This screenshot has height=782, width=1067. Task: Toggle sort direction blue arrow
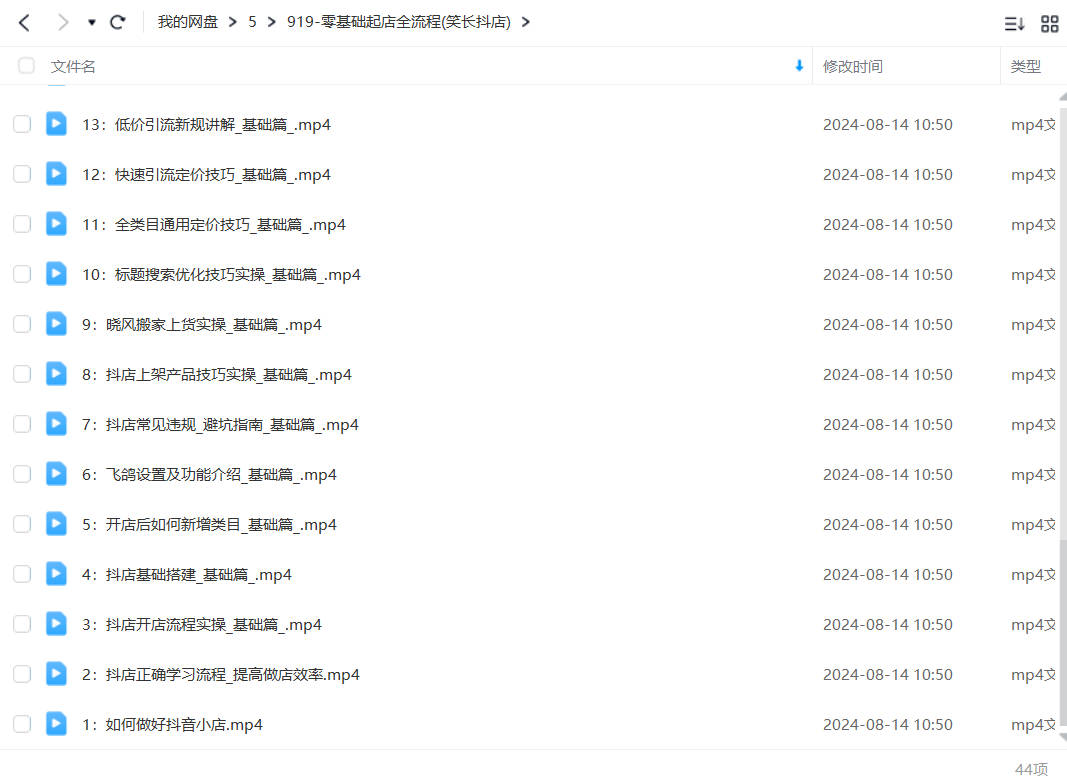tap(799, 65)
